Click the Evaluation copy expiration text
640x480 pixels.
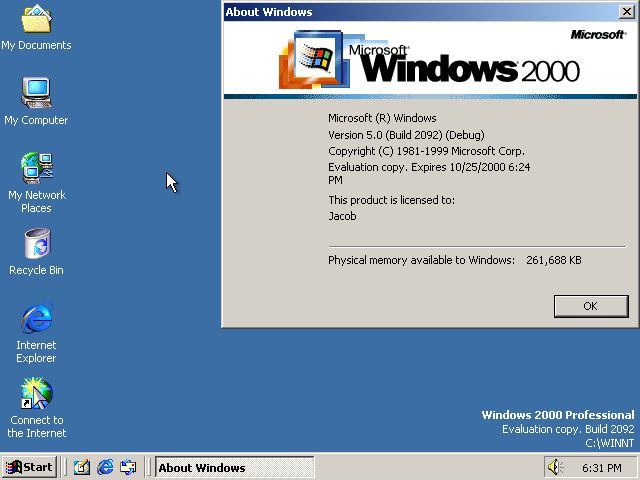(x=429, y=173)
